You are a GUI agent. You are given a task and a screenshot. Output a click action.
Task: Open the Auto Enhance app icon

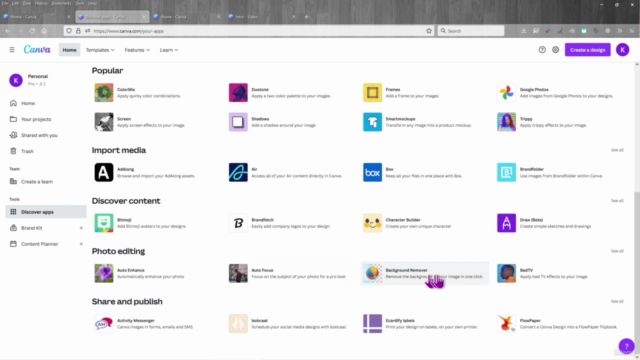(x=104, y=273)
